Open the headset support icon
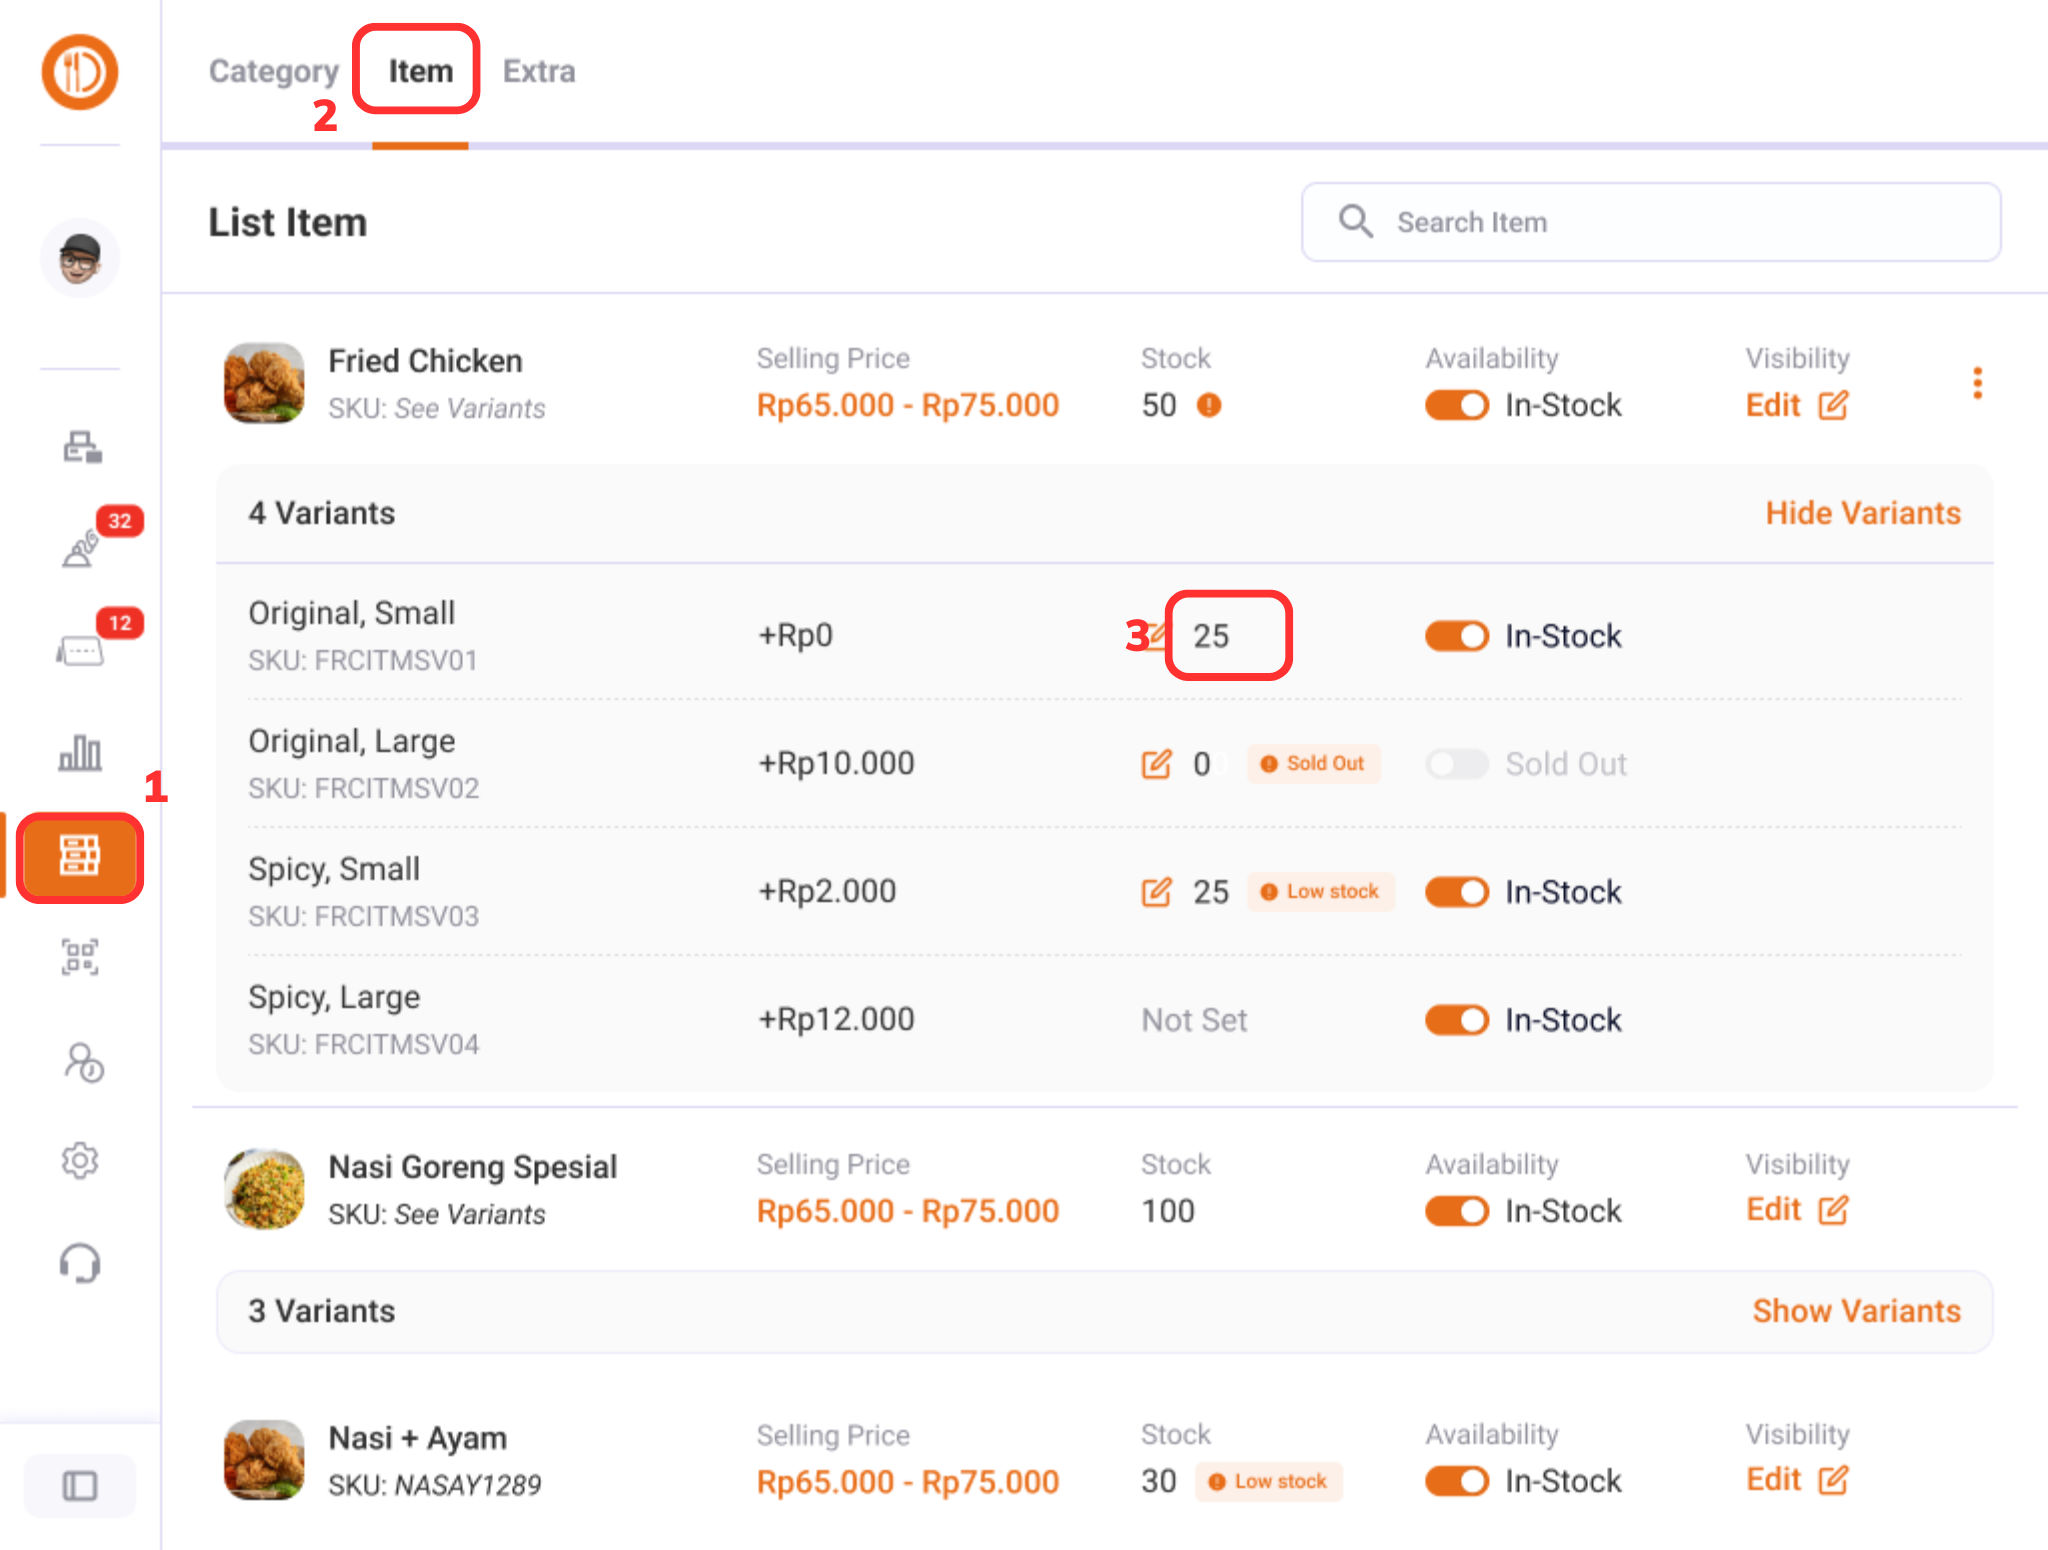Viewport: 2048px width, 1550px height. point(80,1263)
